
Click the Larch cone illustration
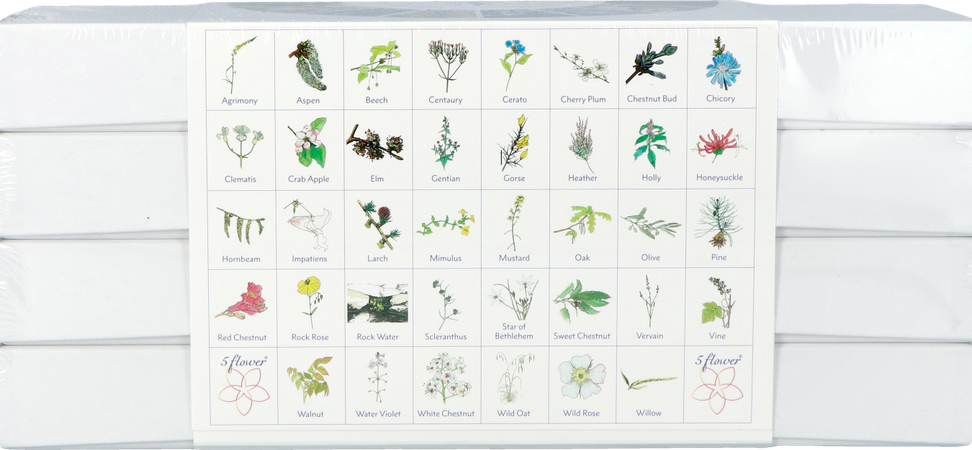[x=379, y=224]
